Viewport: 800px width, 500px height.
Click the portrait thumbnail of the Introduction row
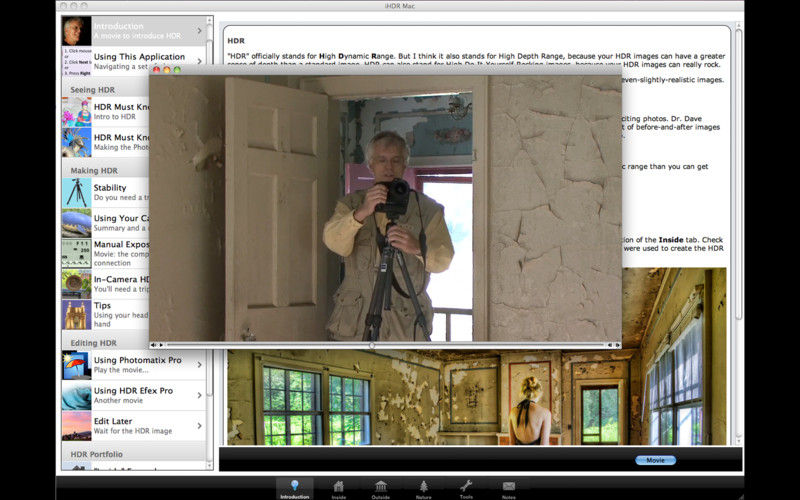(77, 31)
